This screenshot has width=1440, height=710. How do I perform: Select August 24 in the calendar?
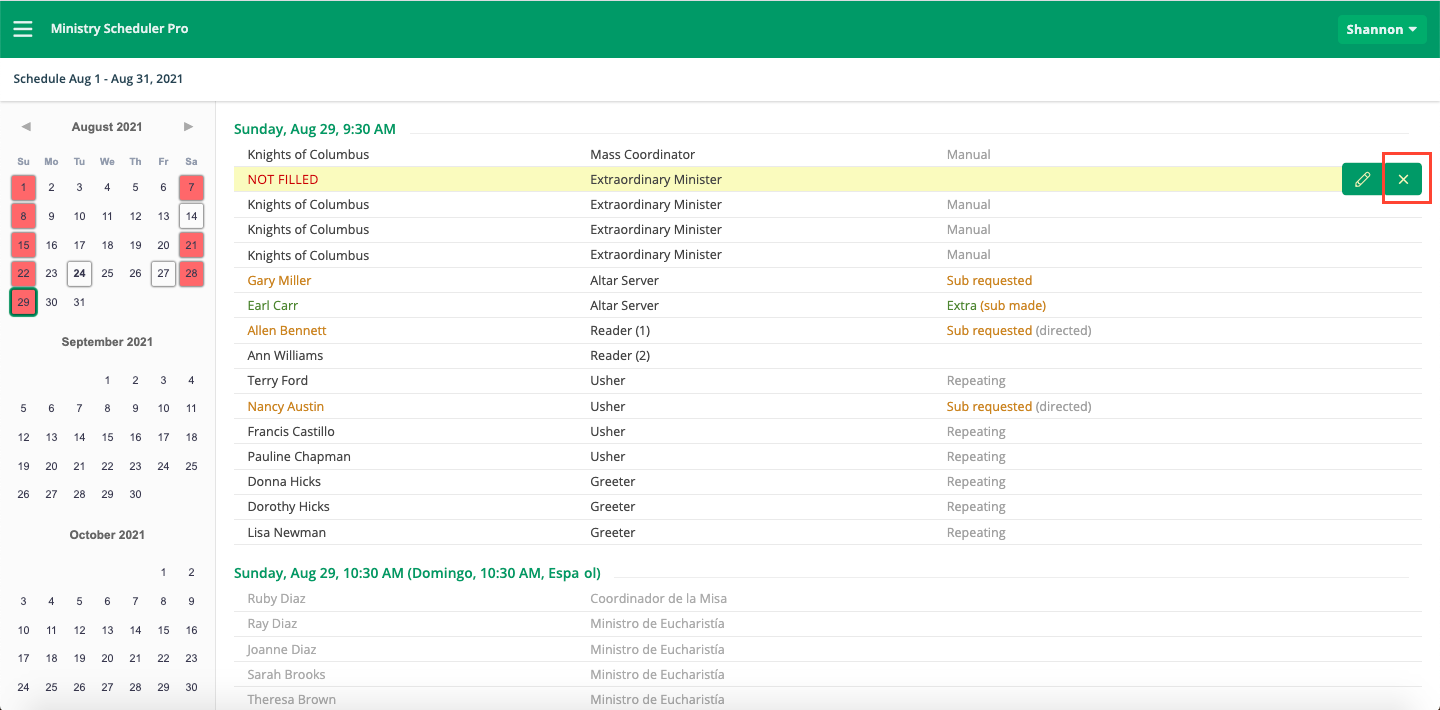coord(79,273)
